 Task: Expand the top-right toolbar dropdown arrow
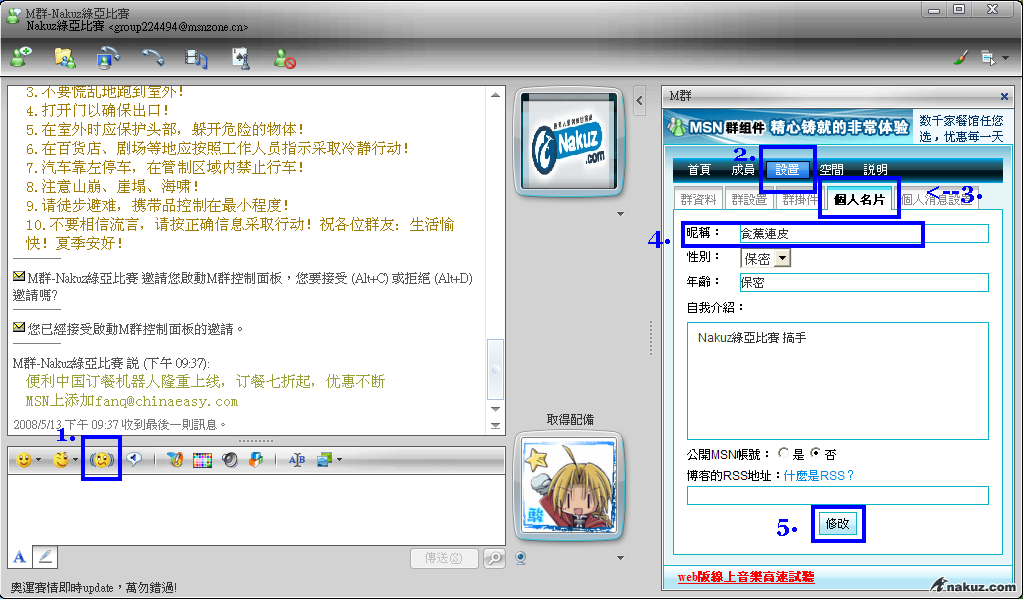tap(1006, 58)
